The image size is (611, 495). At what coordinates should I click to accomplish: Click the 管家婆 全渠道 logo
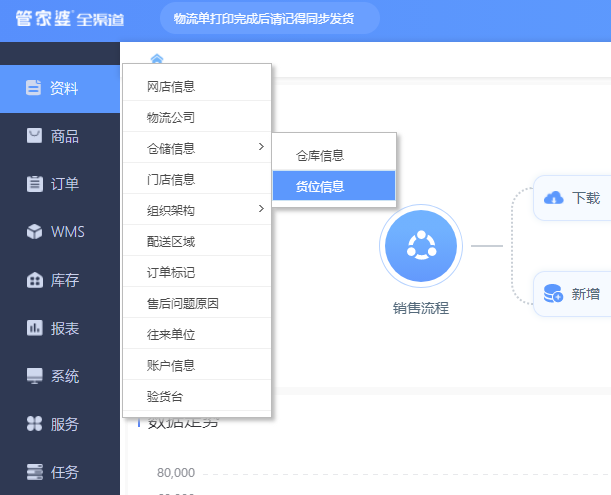point(70,18)
